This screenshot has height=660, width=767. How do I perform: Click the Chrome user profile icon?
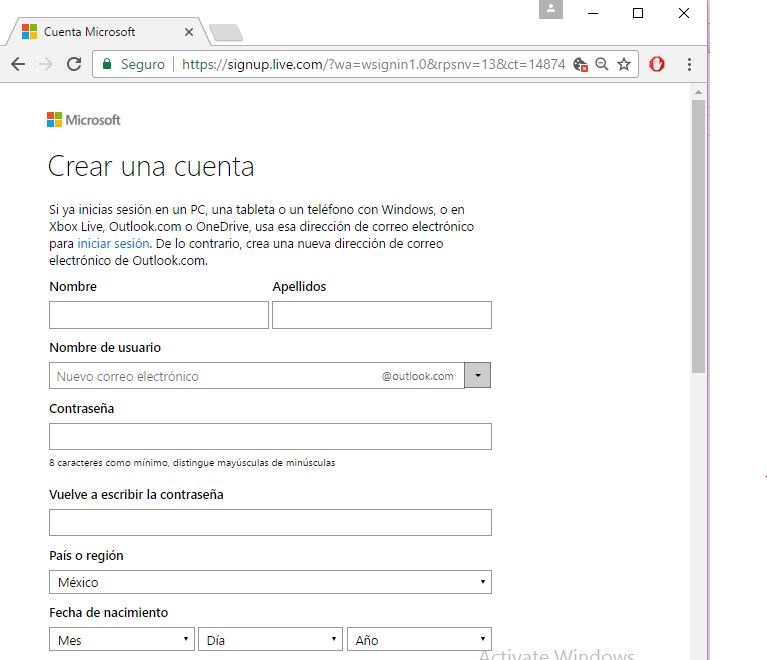tap(550, 10)
